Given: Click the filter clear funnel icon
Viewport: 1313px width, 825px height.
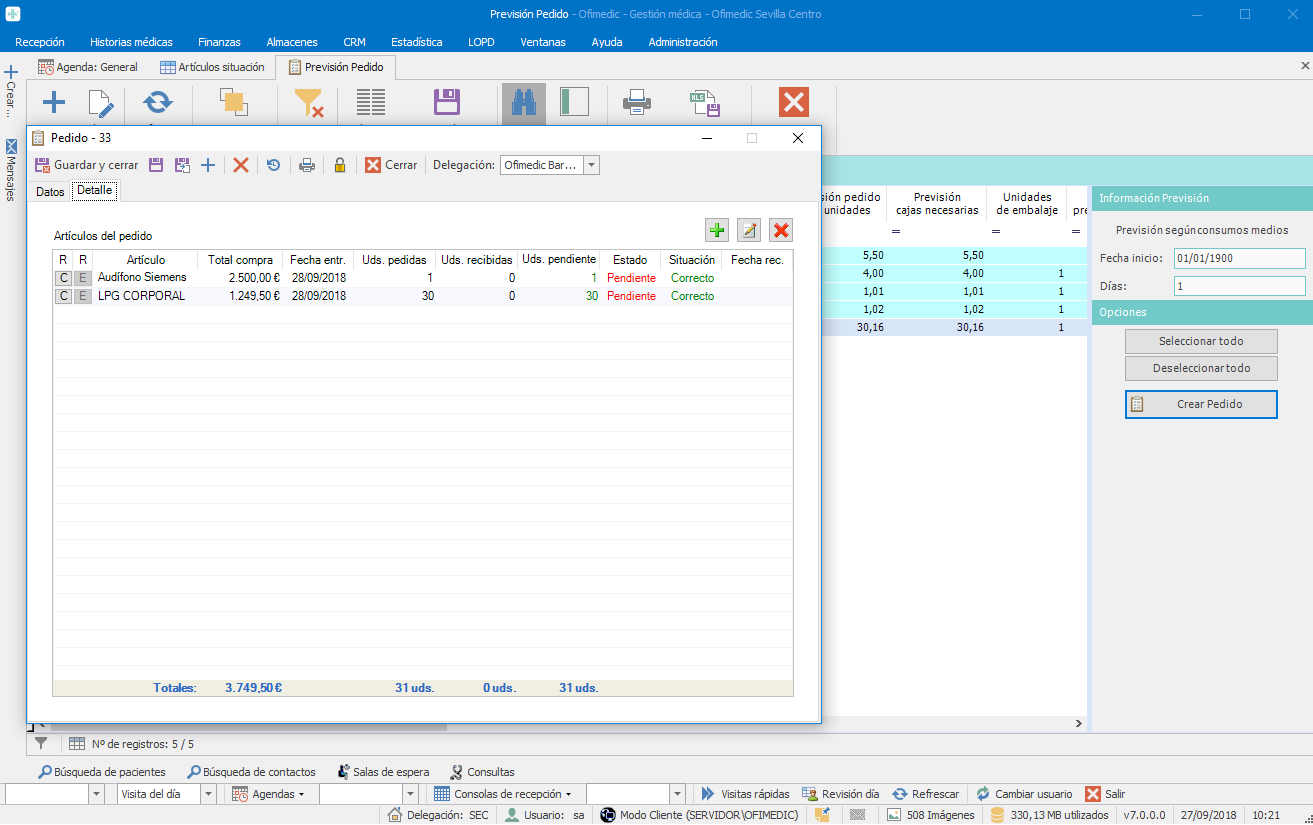Looking at the screenshot, I should (x=308, y=103).
